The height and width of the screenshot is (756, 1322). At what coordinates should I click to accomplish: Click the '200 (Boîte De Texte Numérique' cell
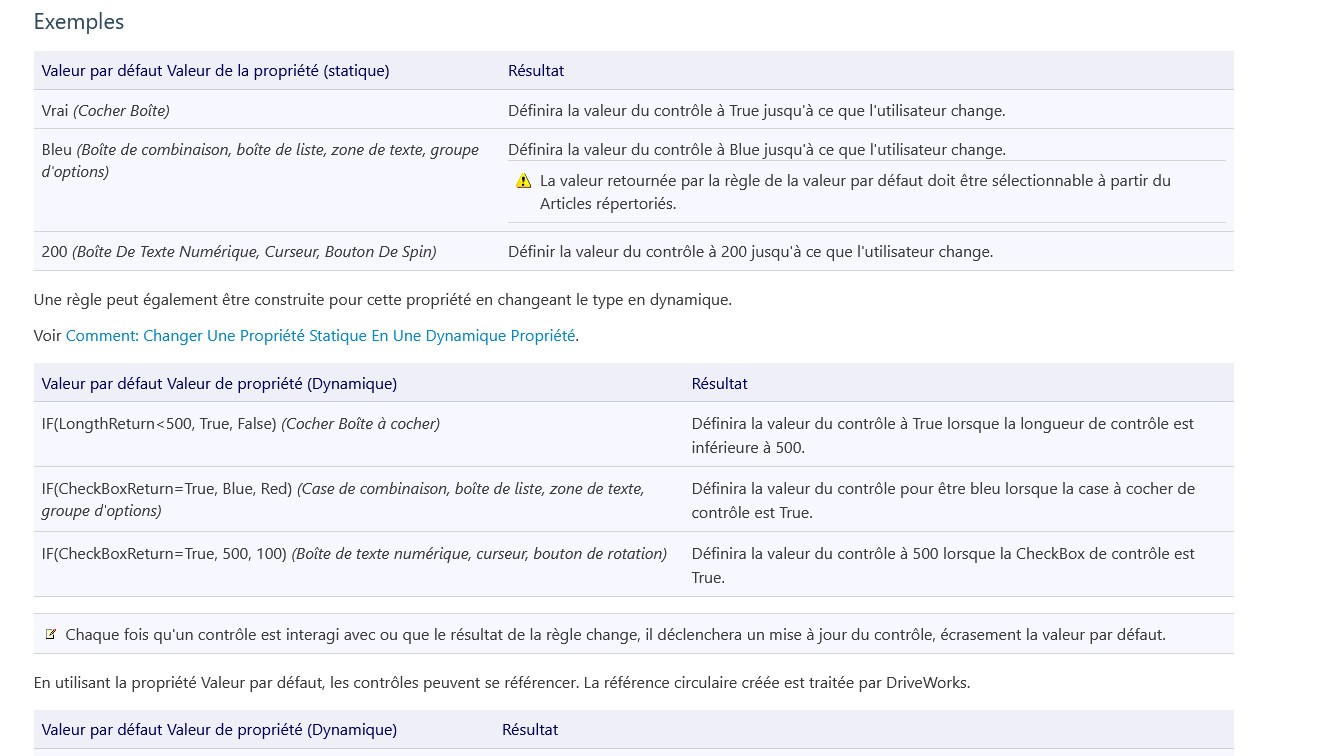point(239,252)
